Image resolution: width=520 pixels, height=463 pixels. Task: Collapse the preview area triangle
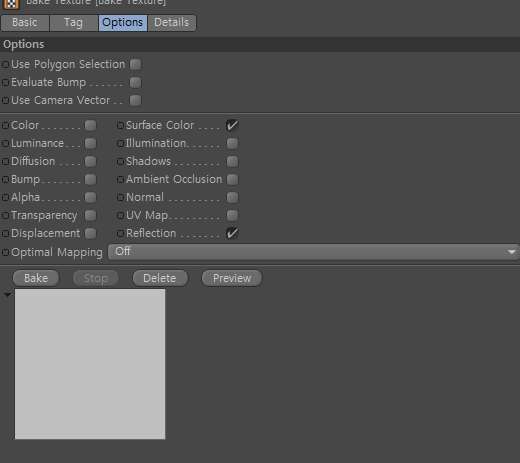click(x=7, y=294)
